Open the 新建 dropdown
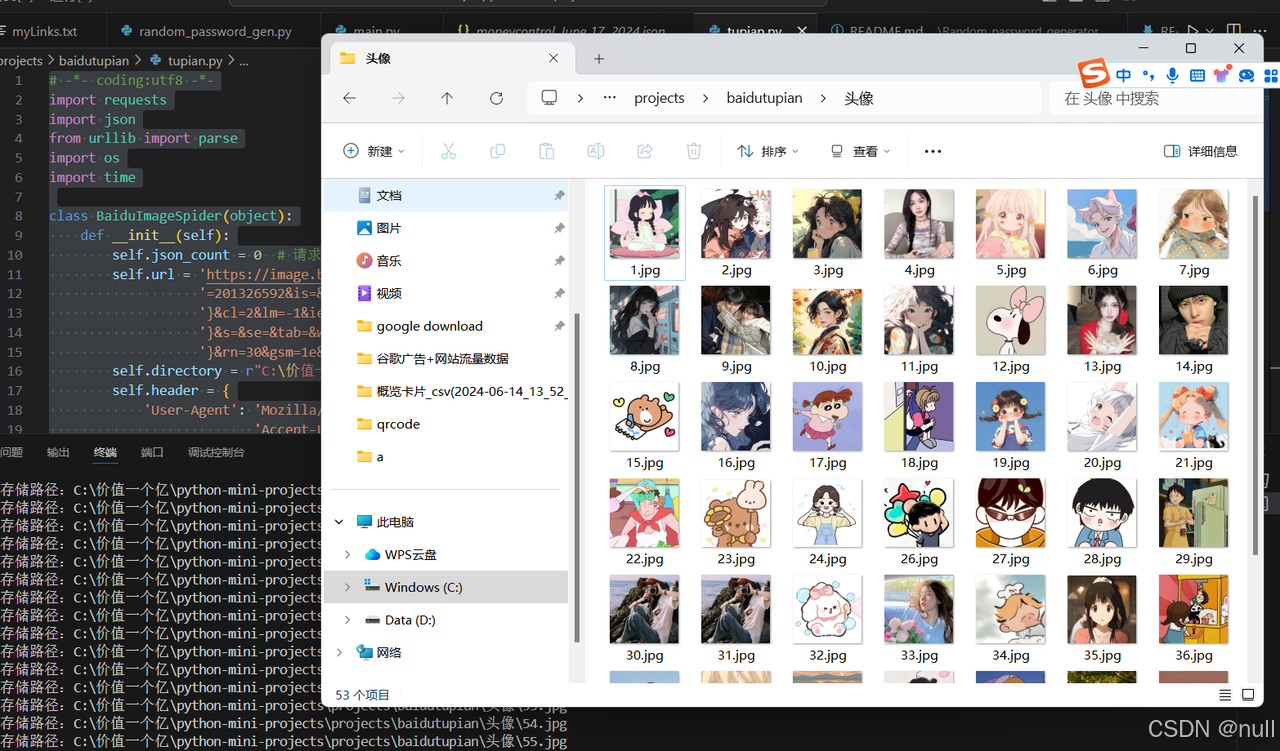Viewport: 1280px width, 751px height. [374, 151]
